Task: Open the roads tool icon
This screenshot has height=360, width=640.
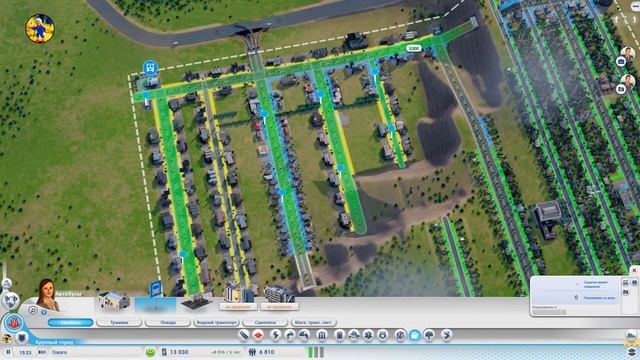Action: pos(244,335)
